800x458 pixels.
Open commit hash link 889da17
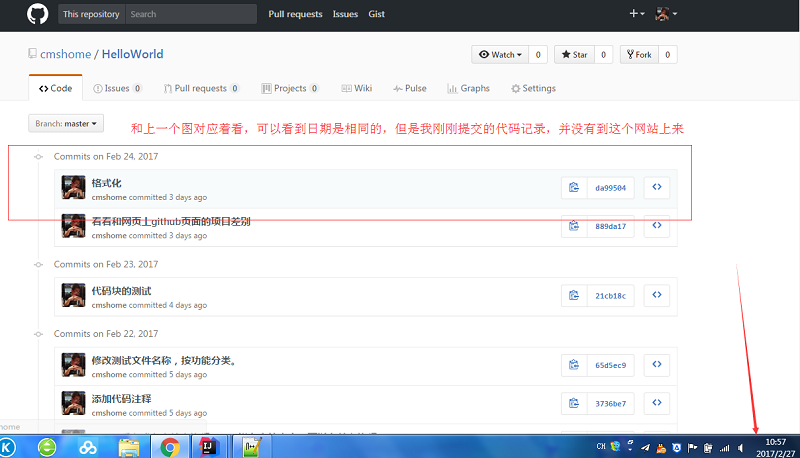point(610,226)
